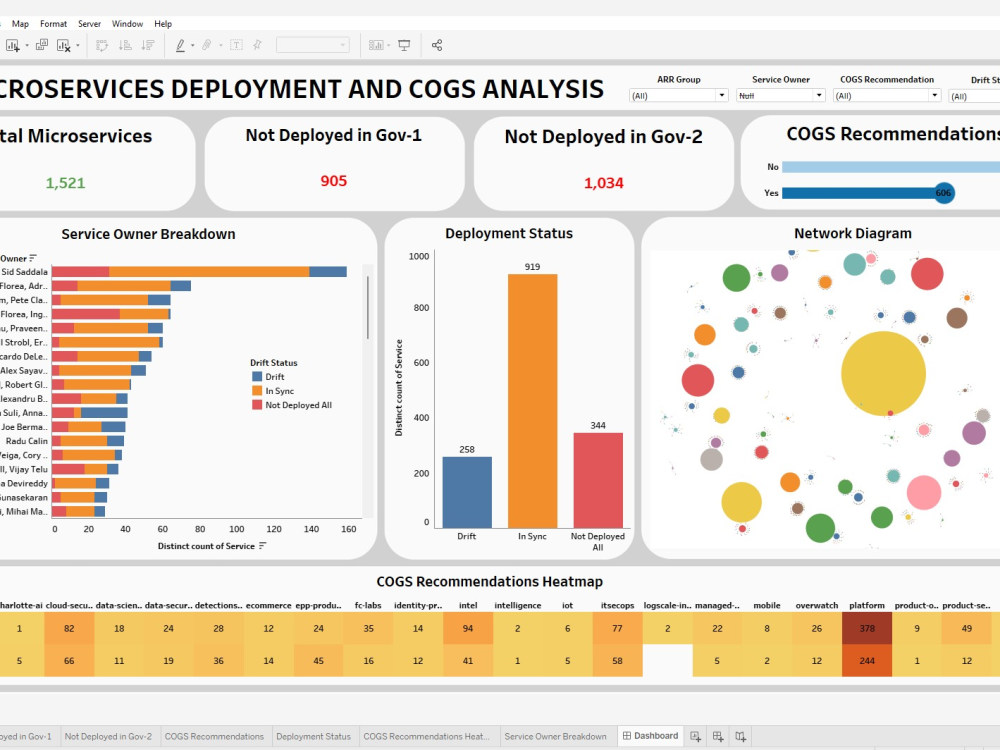Select the Not Deployed All legend entry

[x=288, y=404]
